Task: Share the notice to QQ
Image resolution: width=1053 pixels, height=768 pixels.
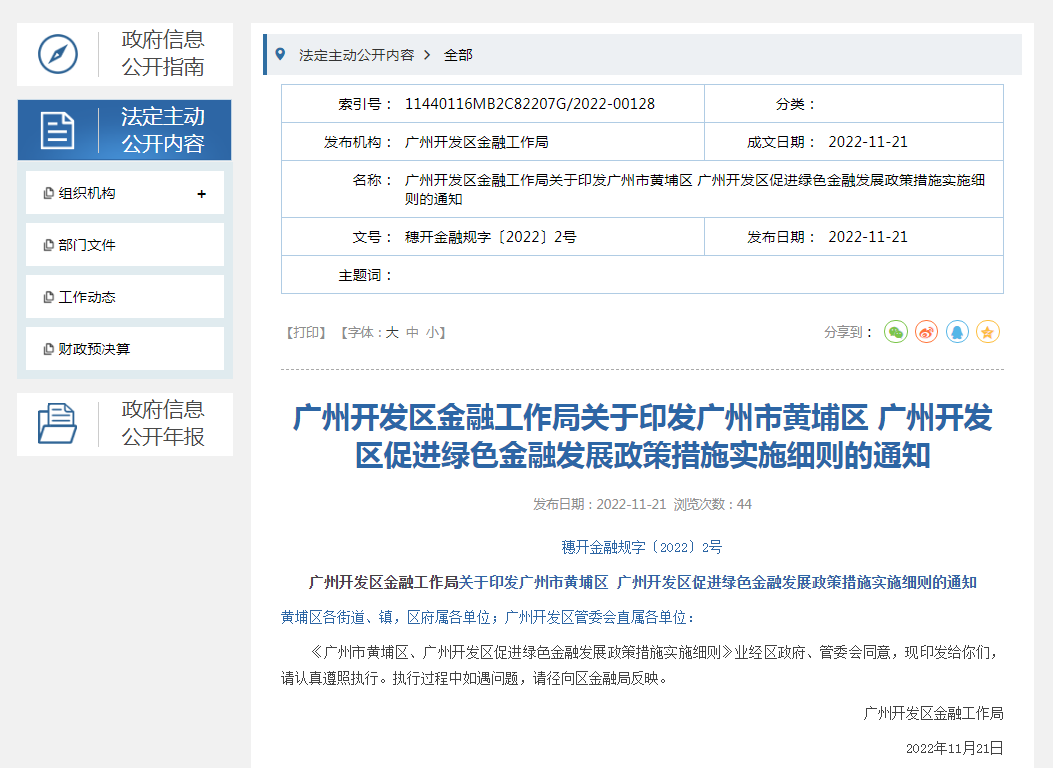Action: (x=957, y=332)
